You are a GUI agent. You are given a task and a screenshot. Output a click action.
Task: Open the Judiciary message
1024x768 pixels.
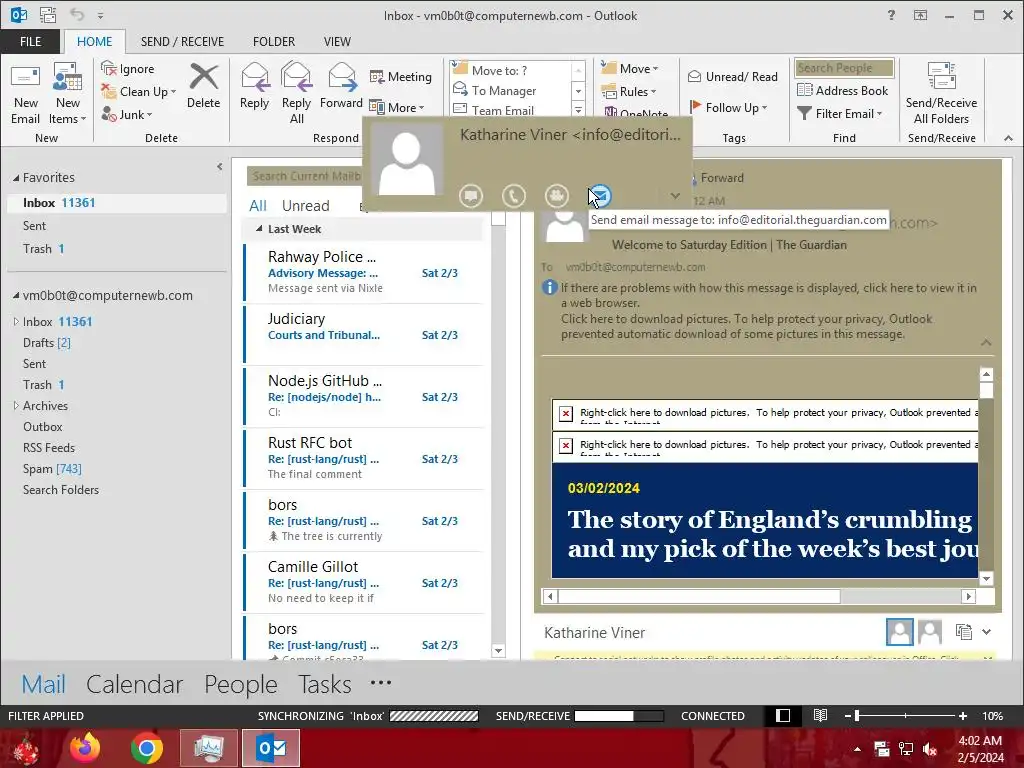pos(363,334)
